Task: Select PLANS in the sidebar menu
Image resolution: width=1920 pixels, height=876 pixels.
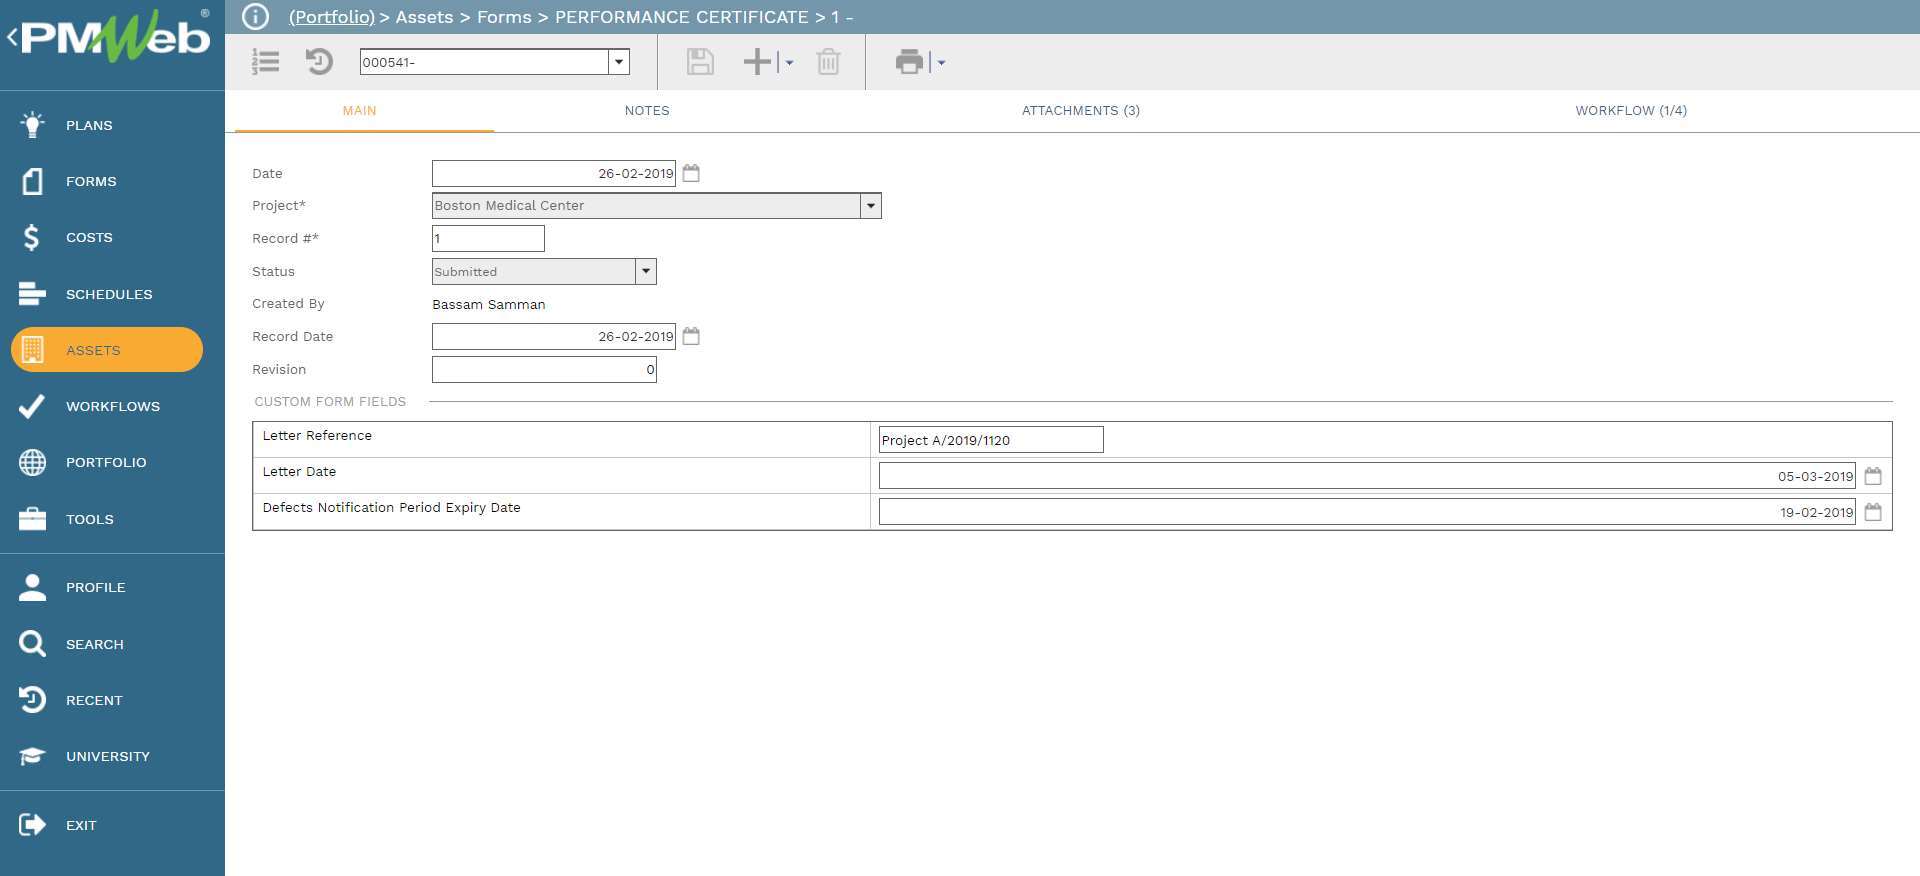Action: tap(89, 126)
